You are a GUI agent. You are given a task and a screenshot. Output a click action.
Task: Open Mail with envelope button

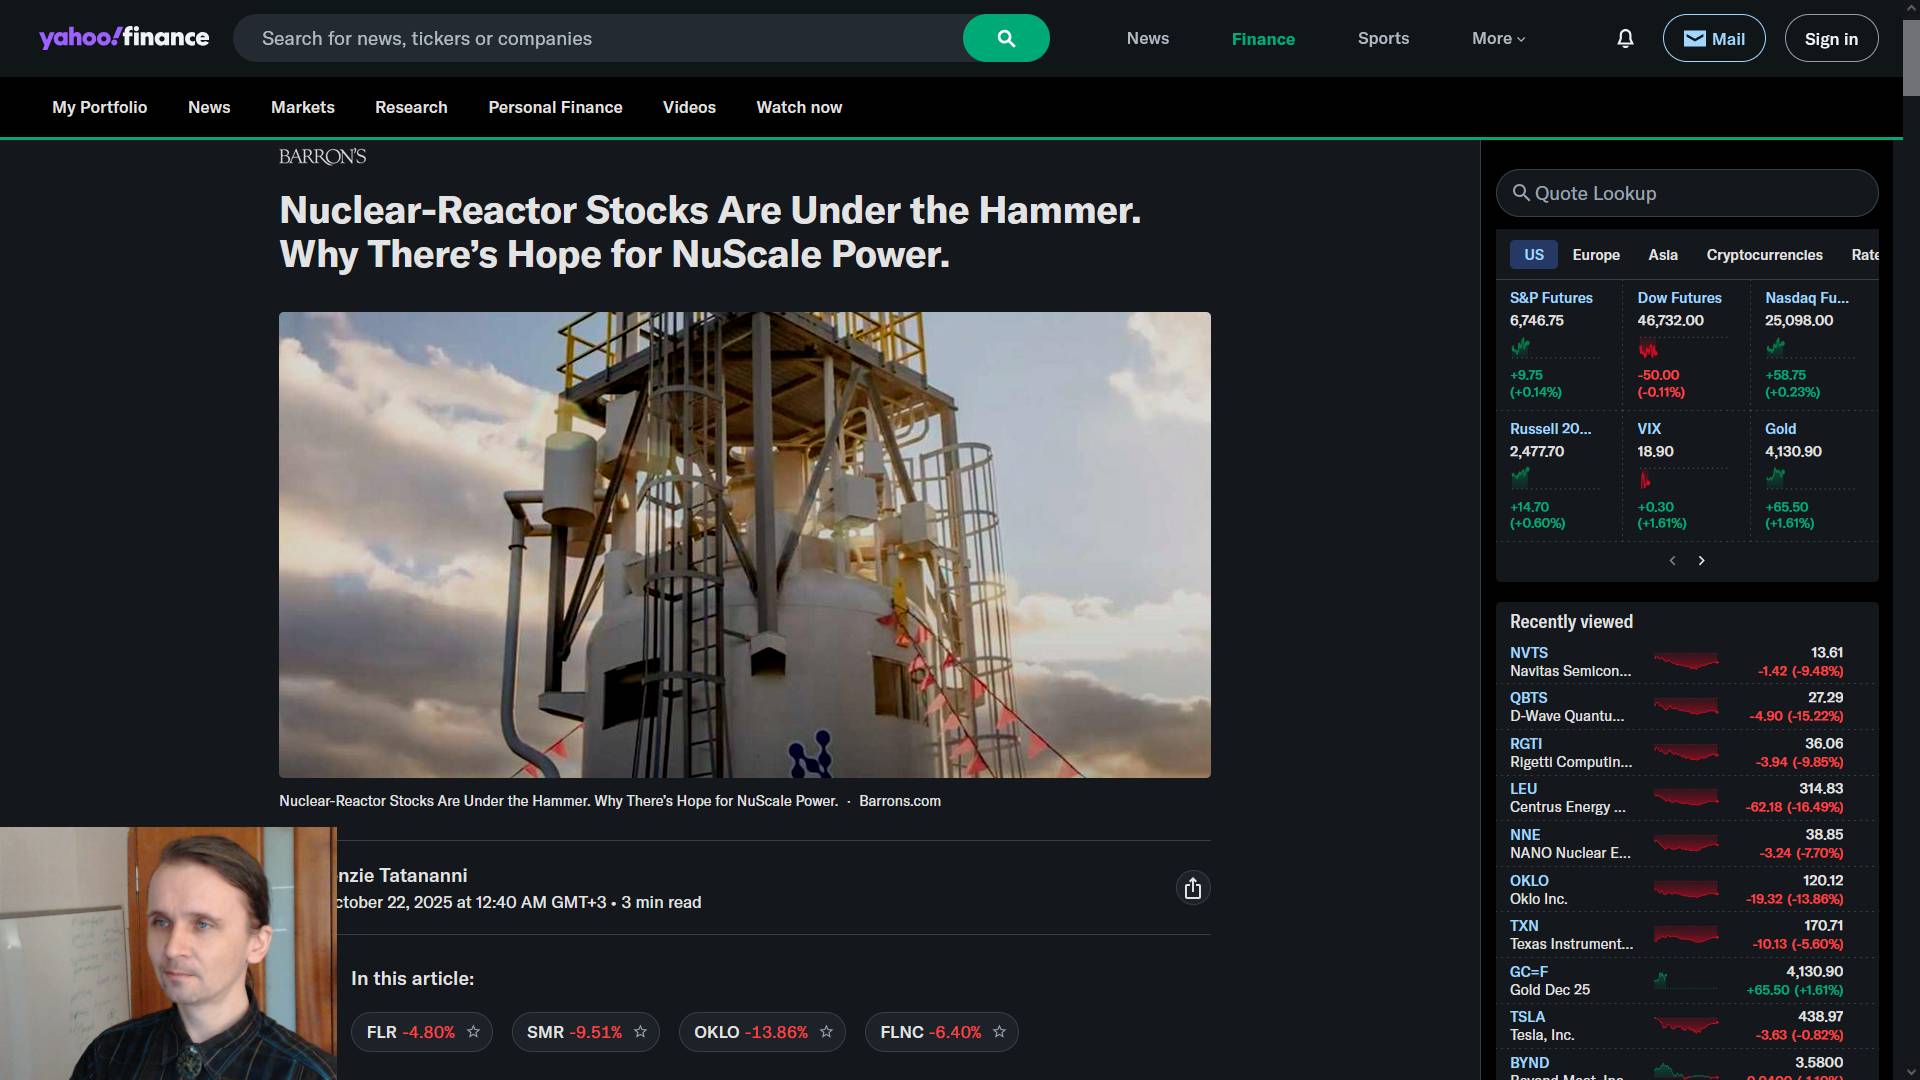click(x=1713, y=39)
